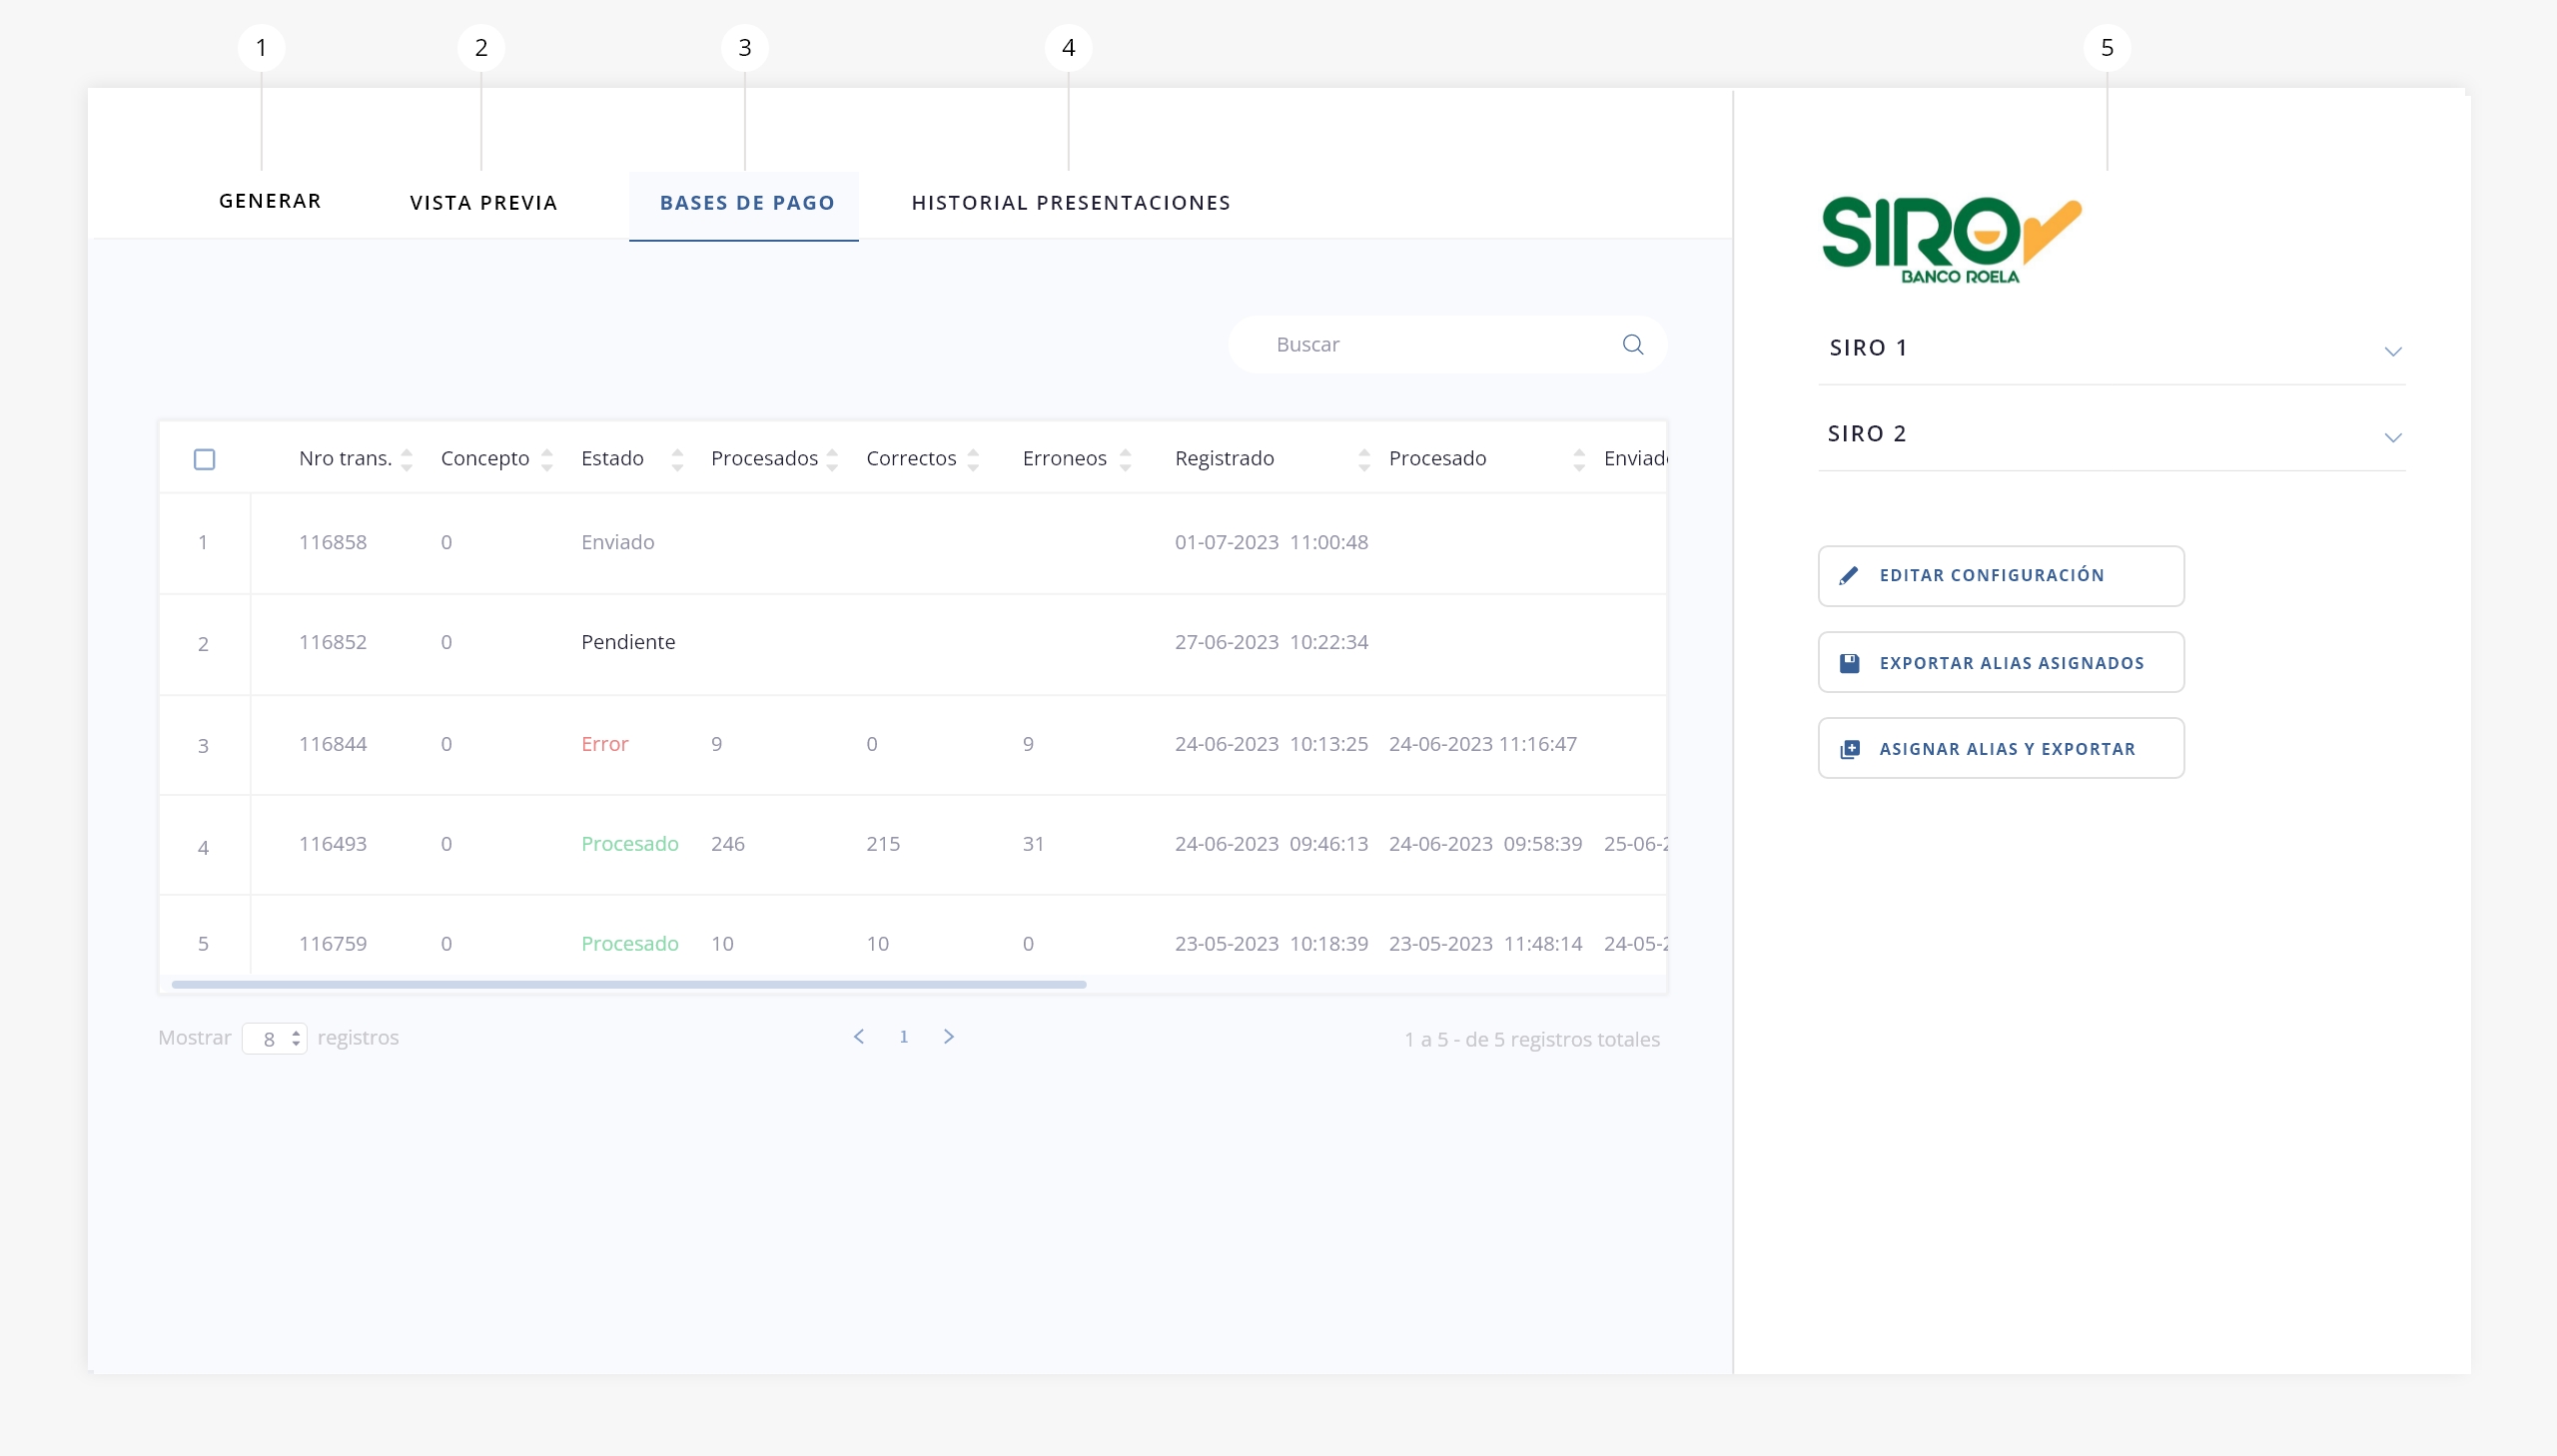The image size is (2557, 1456).
Task: Expand the SIRO 2 section
Action: (x=2392, y=437)
